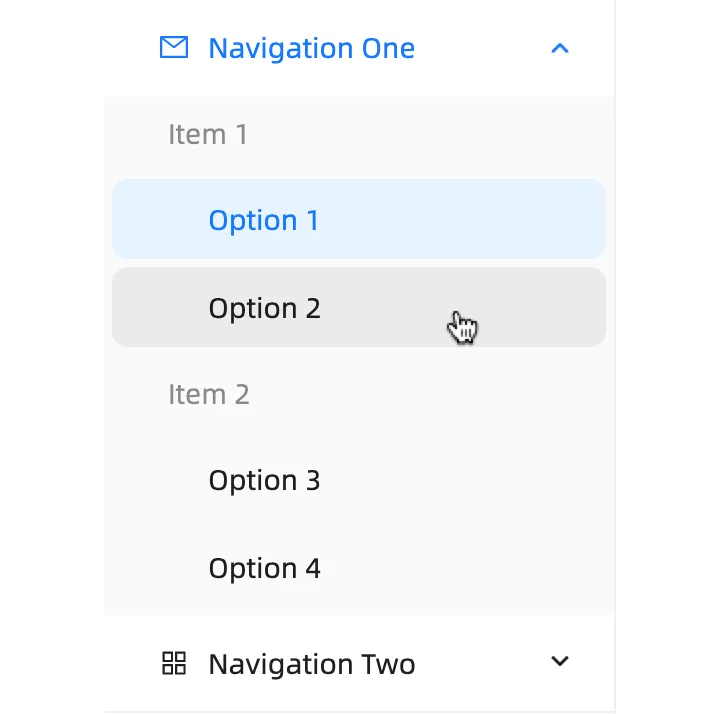Choose Option 2 under Item 1
Screen dimensions: 720x714
point(264,308)
